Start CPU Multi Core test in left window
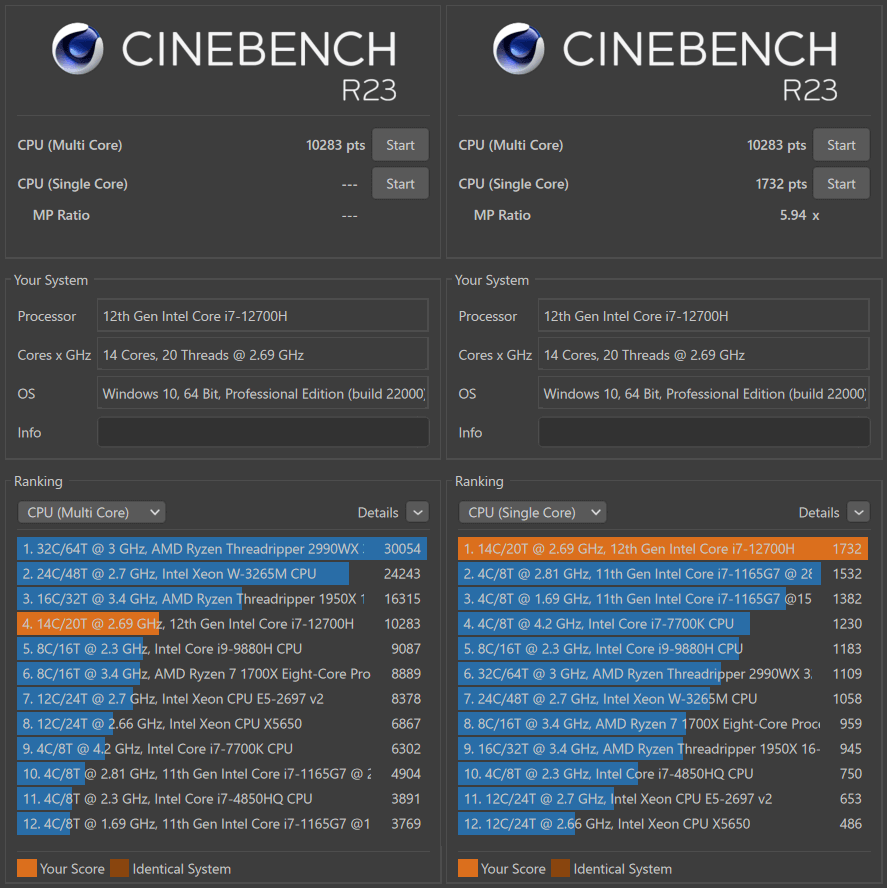Viewport: 887px width, 888px height. pyautogui.click(x=400, y=145)
